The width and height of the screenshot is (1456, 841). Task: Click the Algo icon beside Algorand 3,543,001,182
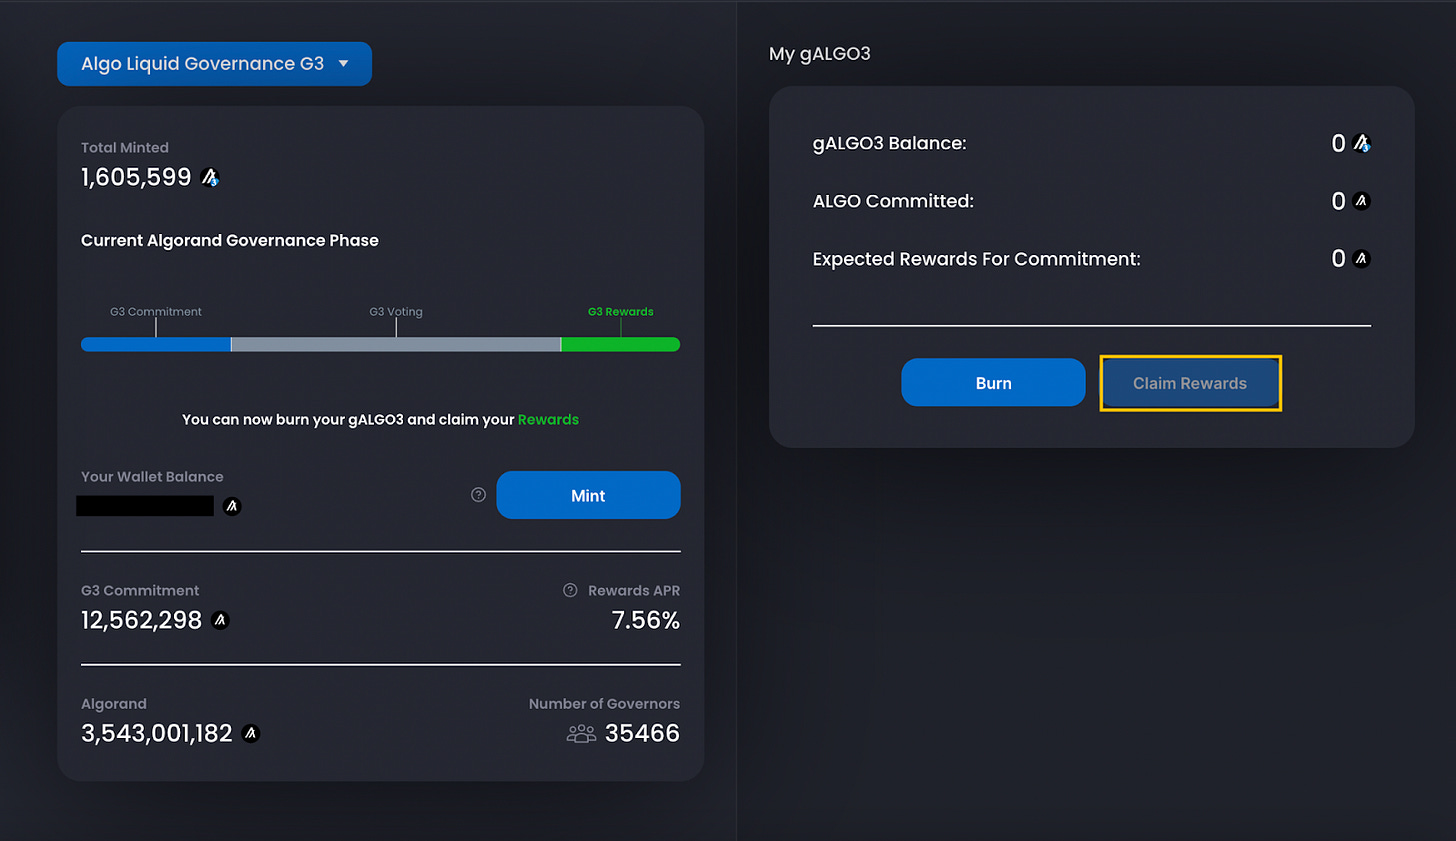coord(251,733)
